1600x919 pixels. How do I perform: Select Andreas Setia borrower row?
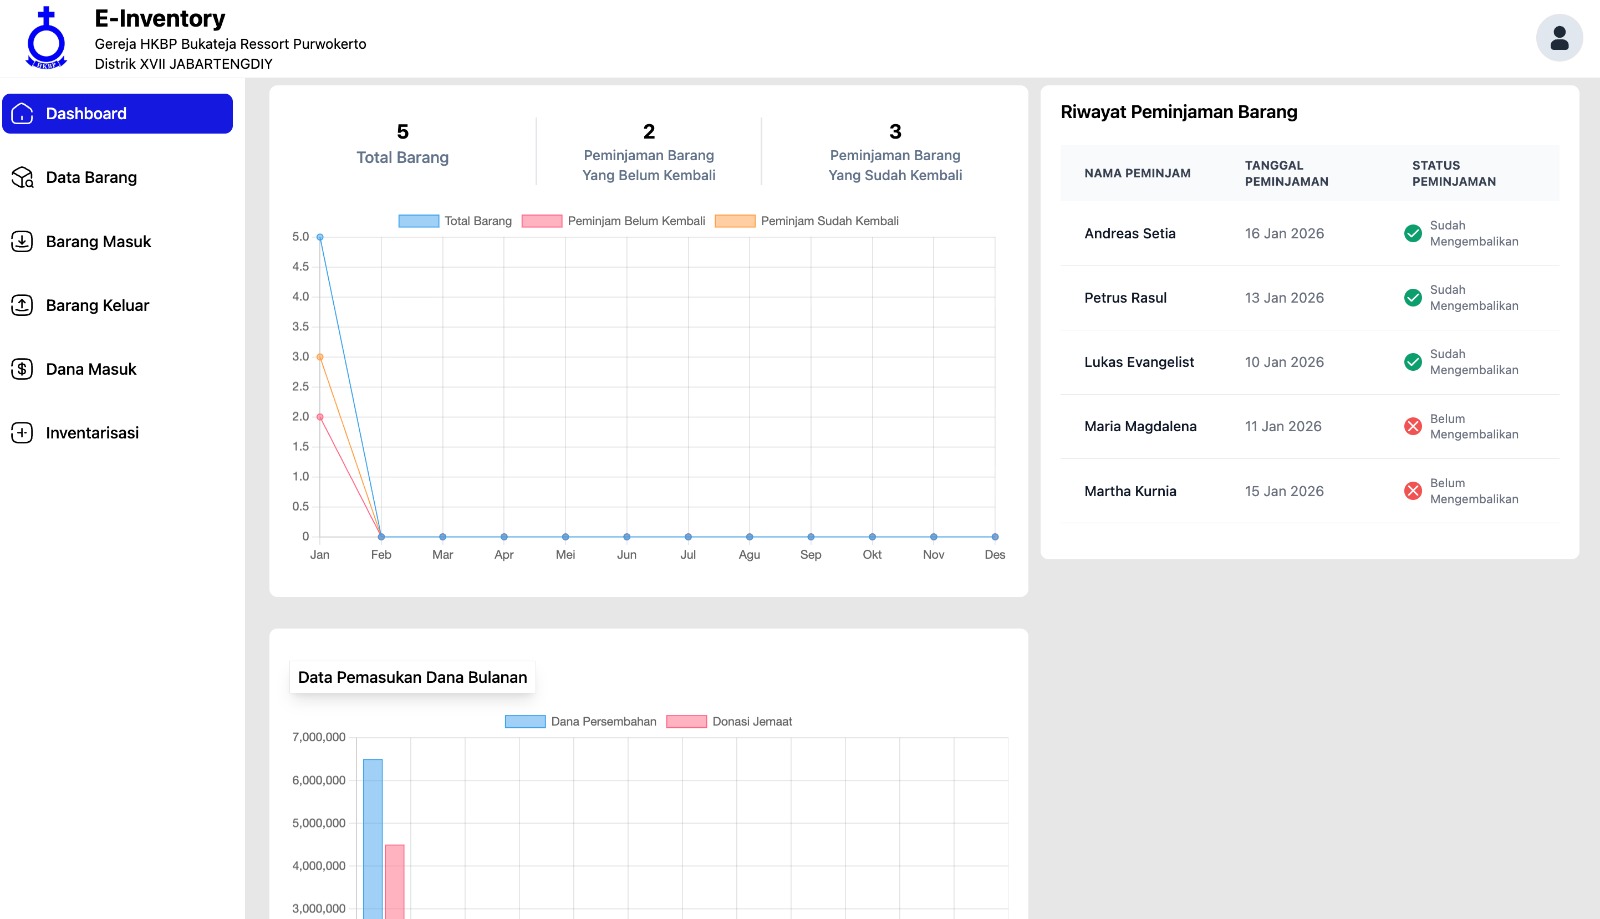(x=1130, y=234)
